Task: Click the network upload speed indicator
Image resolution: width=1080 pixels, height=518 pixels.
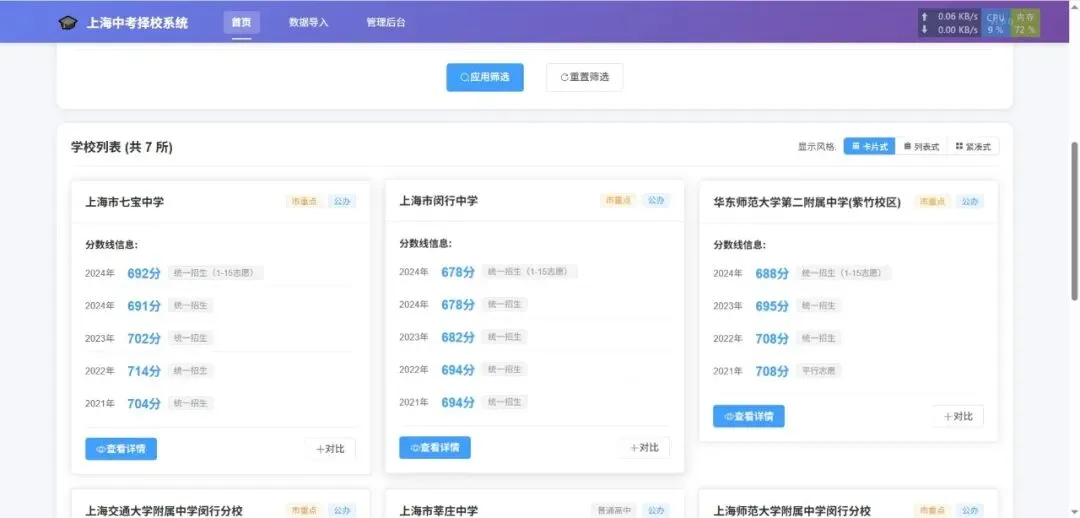Action: tap(949, 16)
